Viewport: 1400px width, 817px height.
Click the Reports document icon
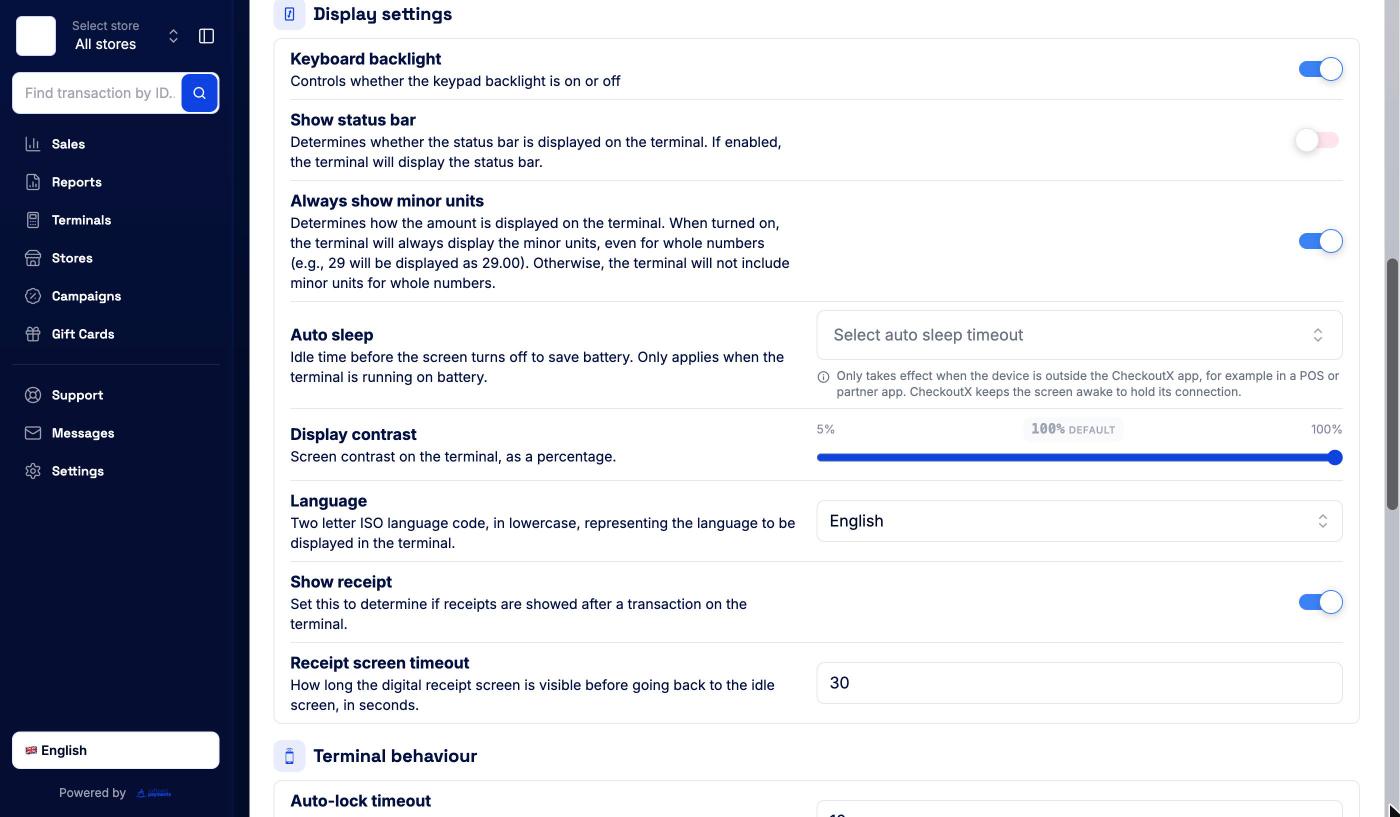pos(33,182)
